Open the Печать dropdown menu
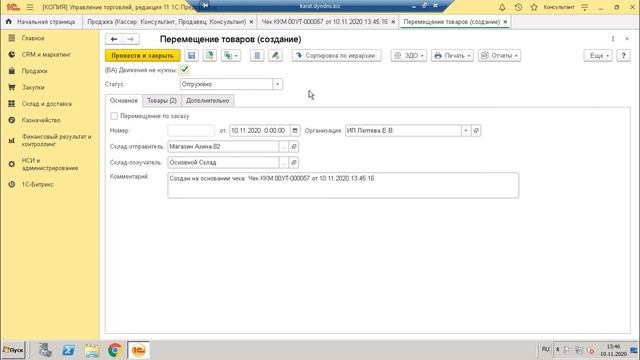 point(452,56)
